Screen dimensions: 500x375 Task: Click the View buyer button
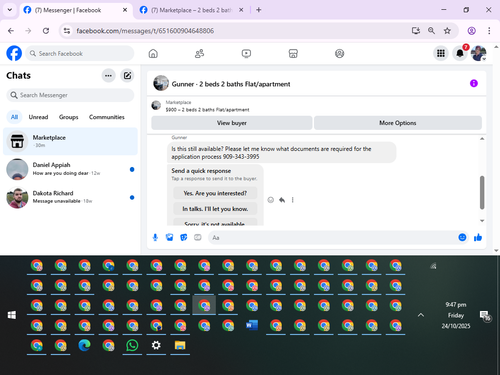coord(232,123)
